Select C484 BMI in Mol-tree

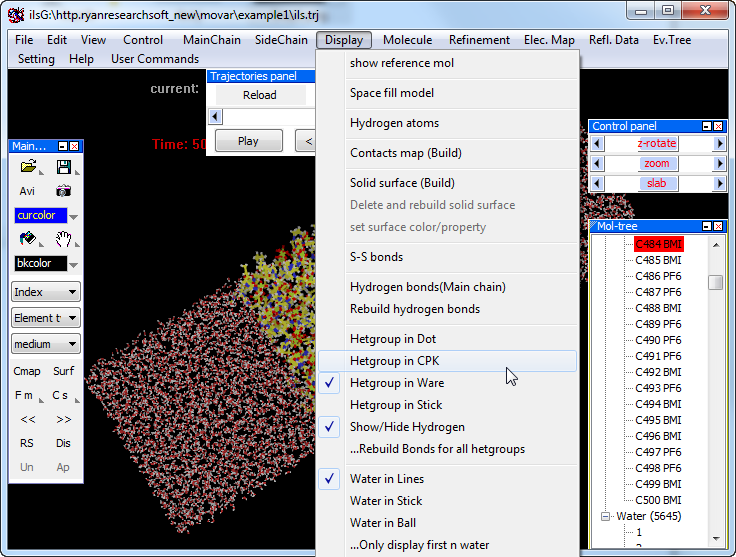click(x=658, y=244)
